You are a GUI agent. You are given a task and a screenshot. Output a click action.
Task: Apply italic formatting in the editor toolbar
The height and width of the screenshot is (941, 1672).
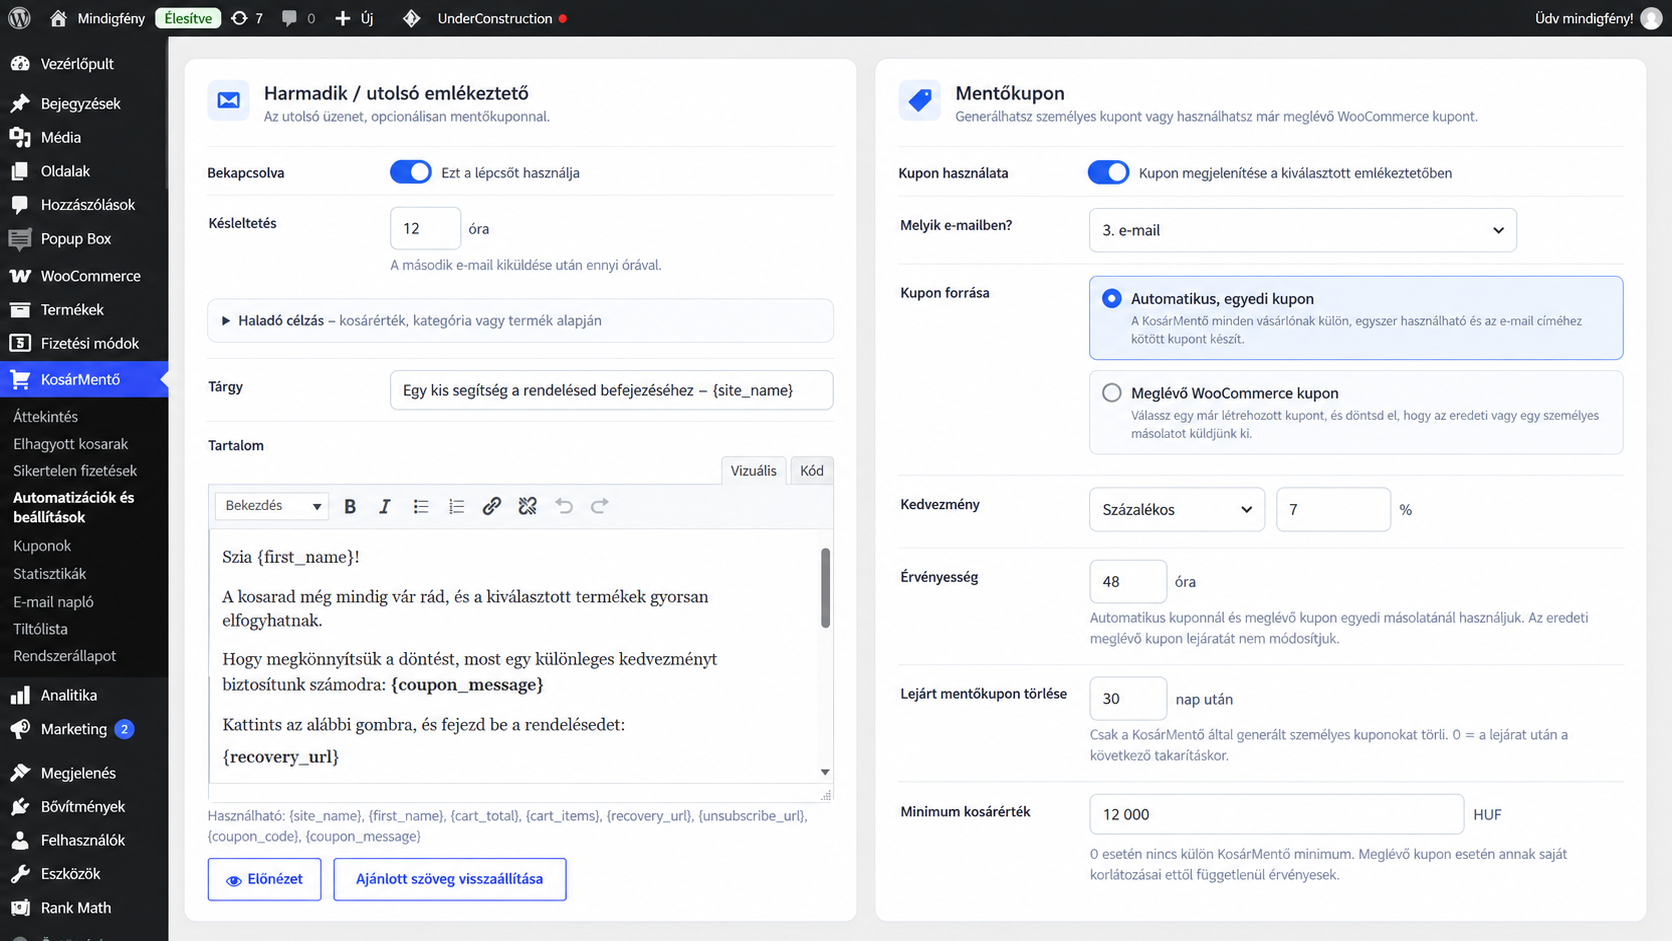385,506
